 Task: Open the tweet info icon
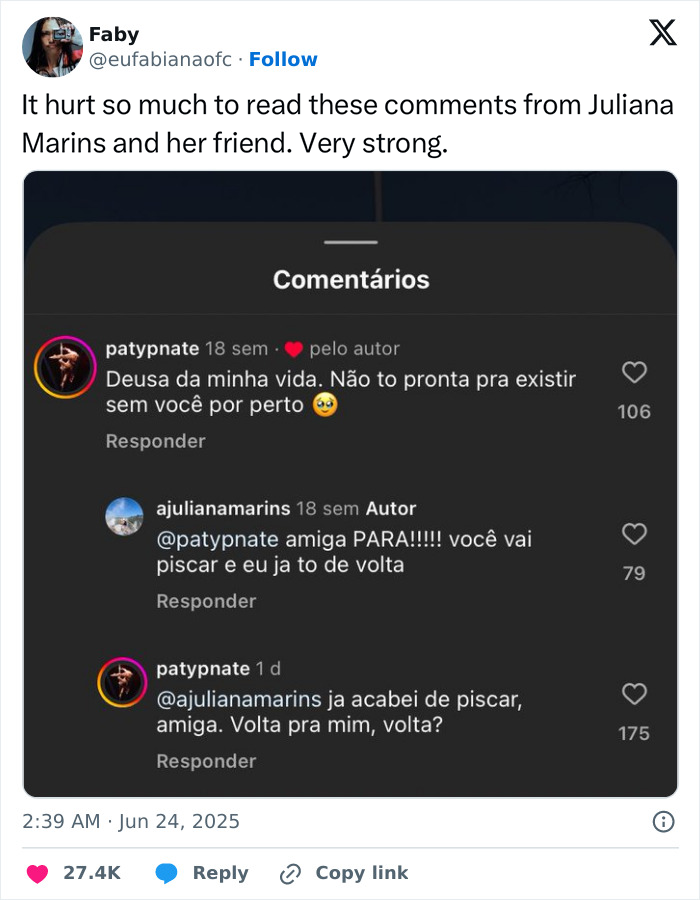click(665, 820)
